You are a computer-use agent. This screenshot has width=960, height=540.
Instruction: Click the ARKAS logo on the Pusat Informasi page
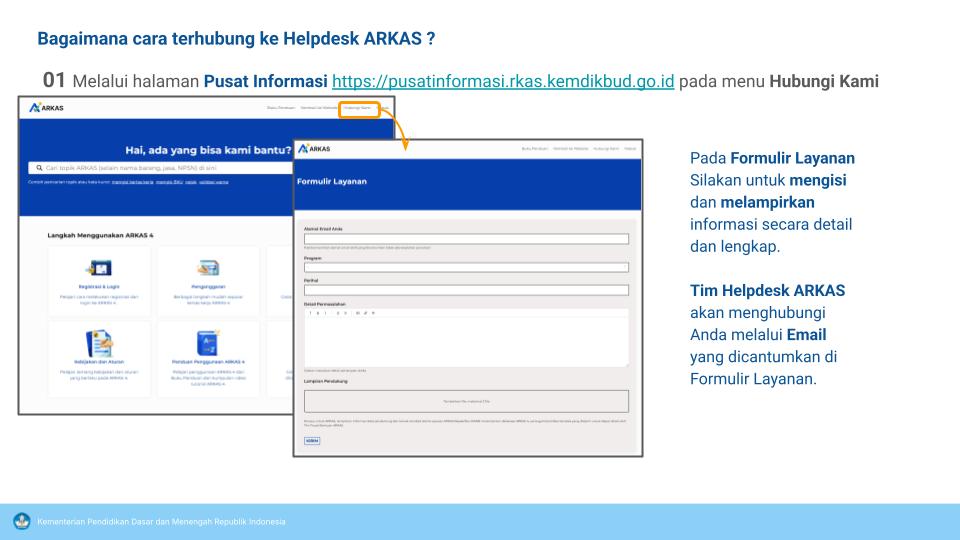click(47, 108)
